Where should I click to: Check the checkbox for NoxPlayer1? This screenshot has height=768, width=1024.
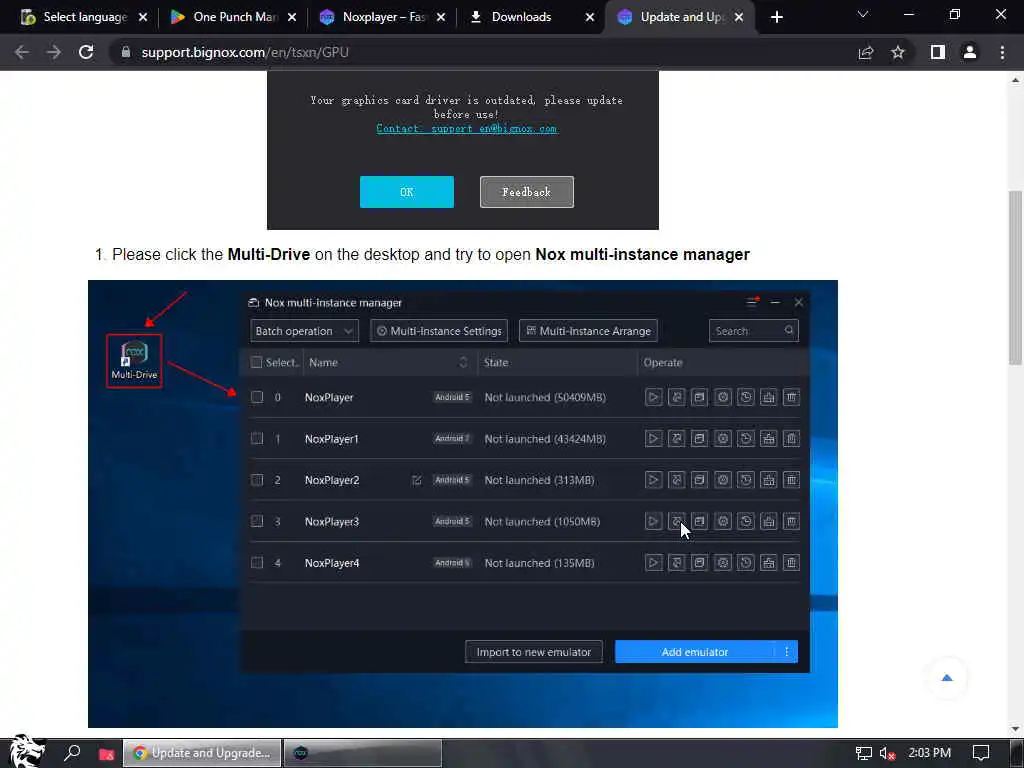click(x=257, y=439)
